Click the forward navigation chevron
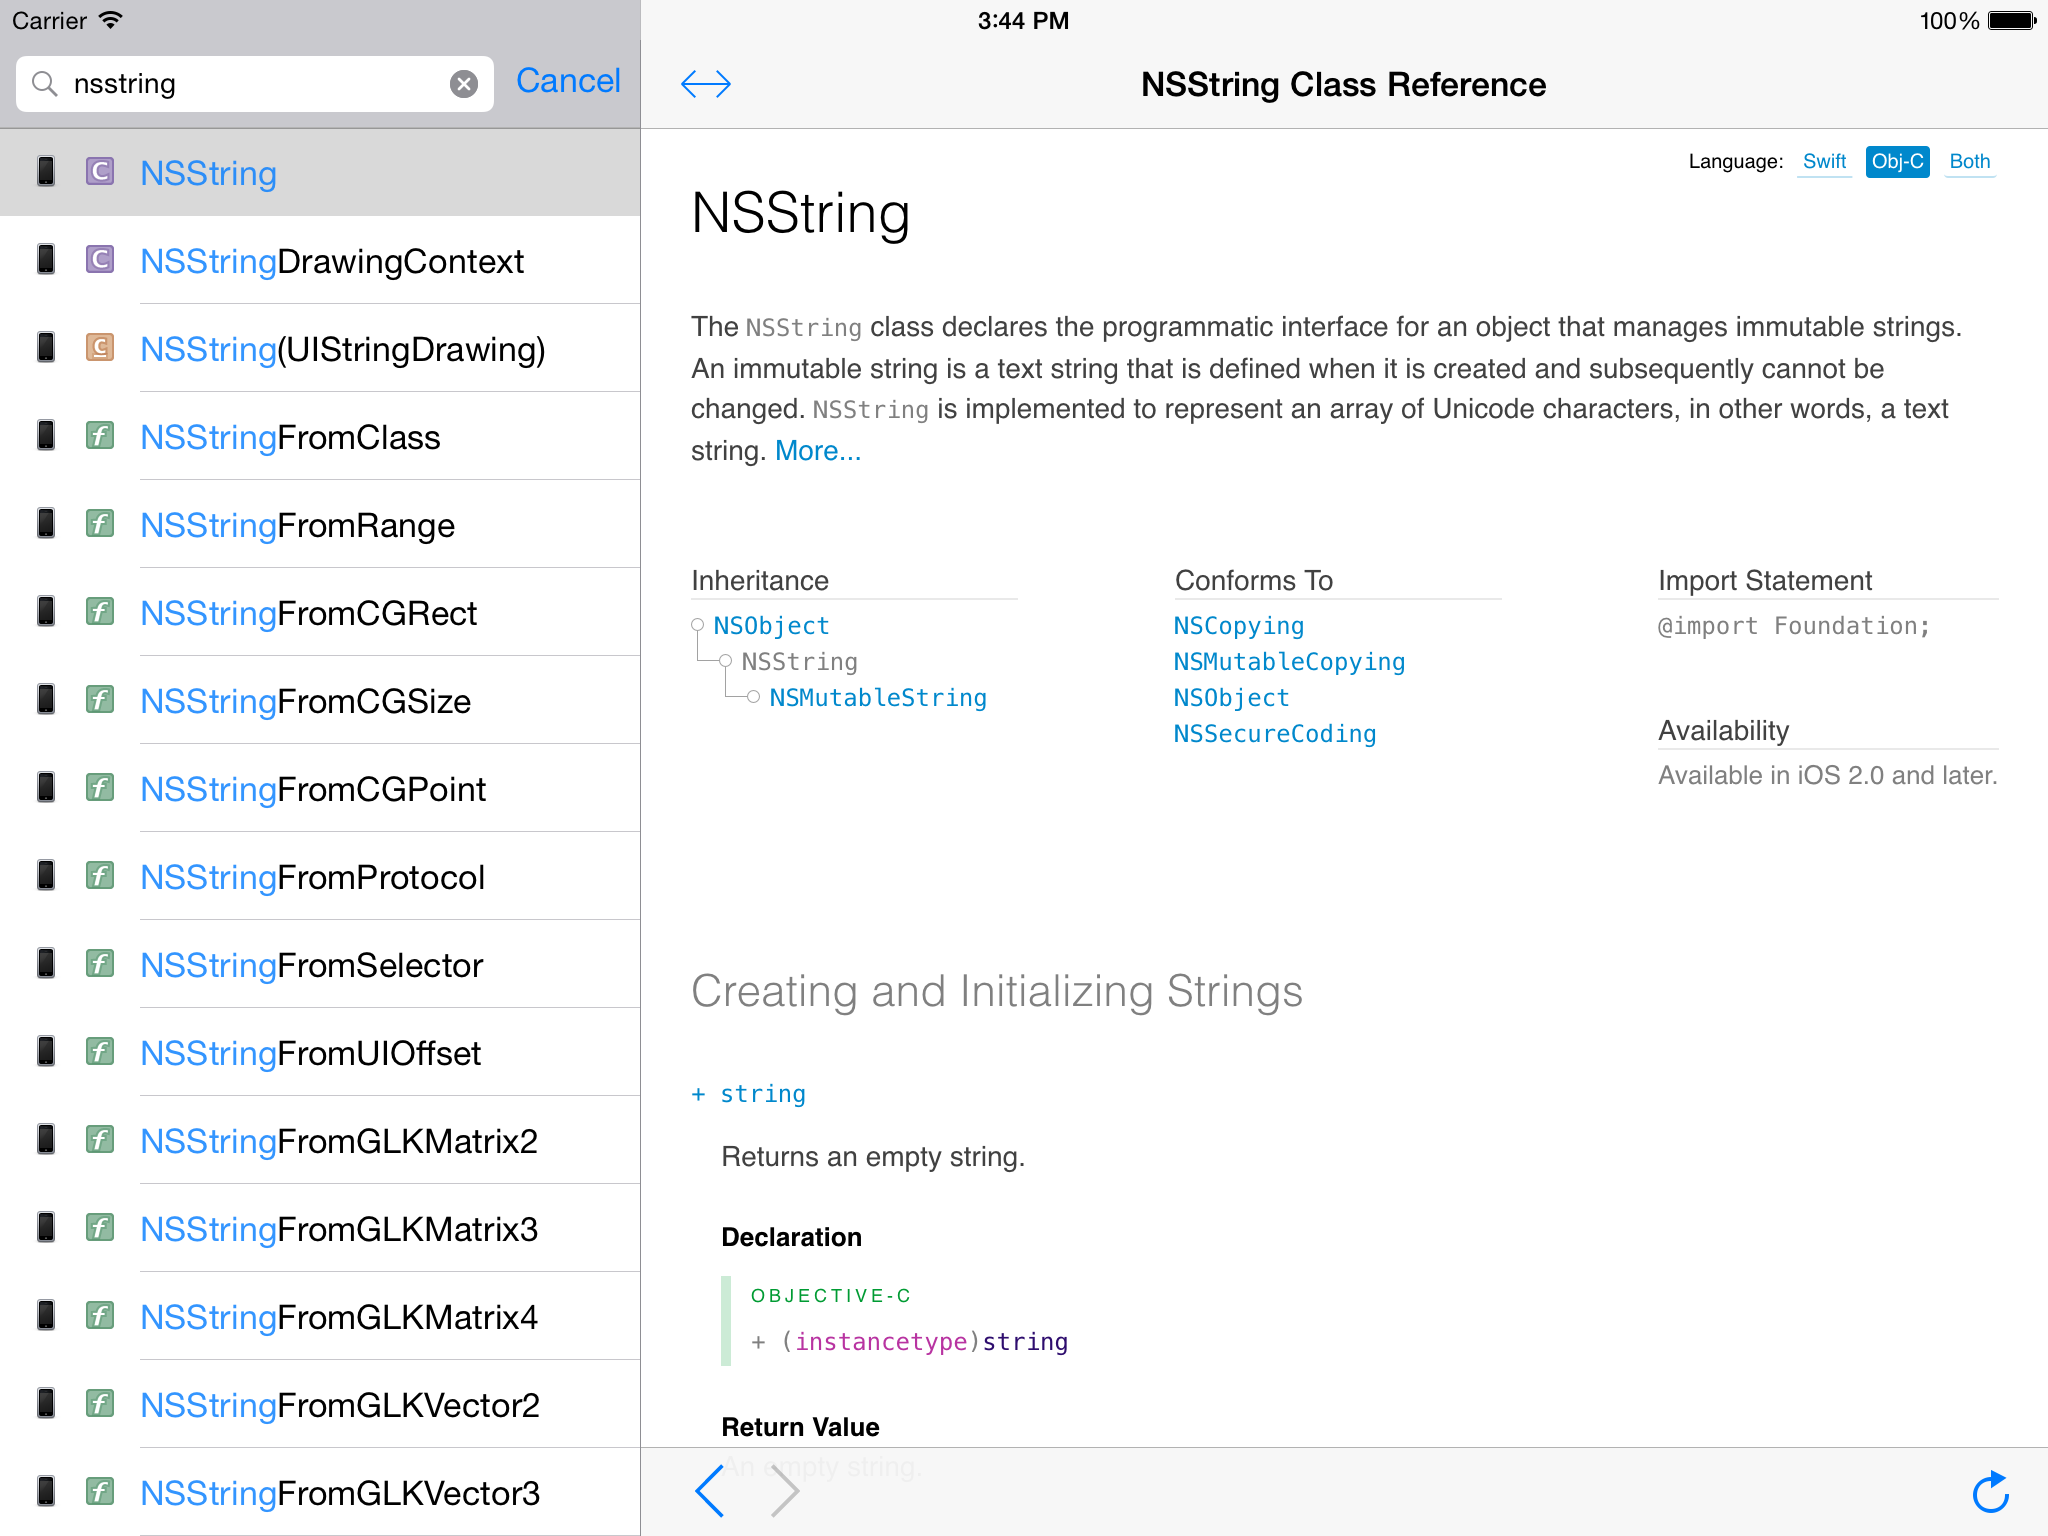This screenshot has height=1536, width=2048. pos(785,1491)
